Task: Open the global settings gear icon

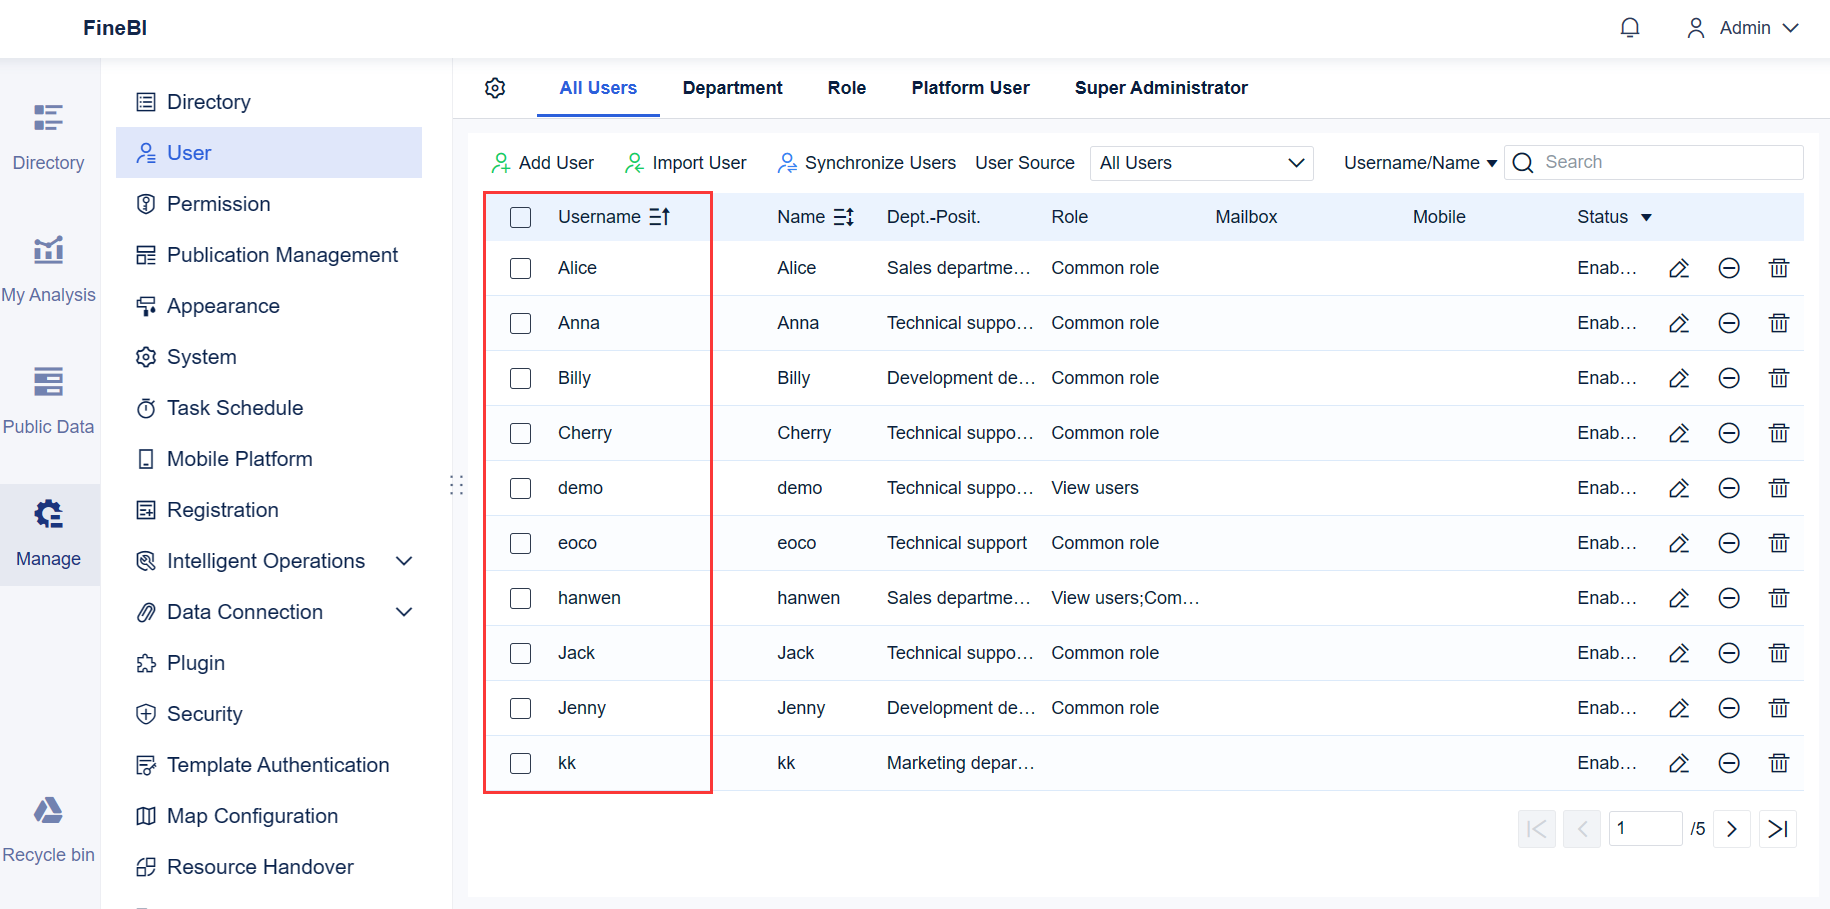Action: coord(495,88)
